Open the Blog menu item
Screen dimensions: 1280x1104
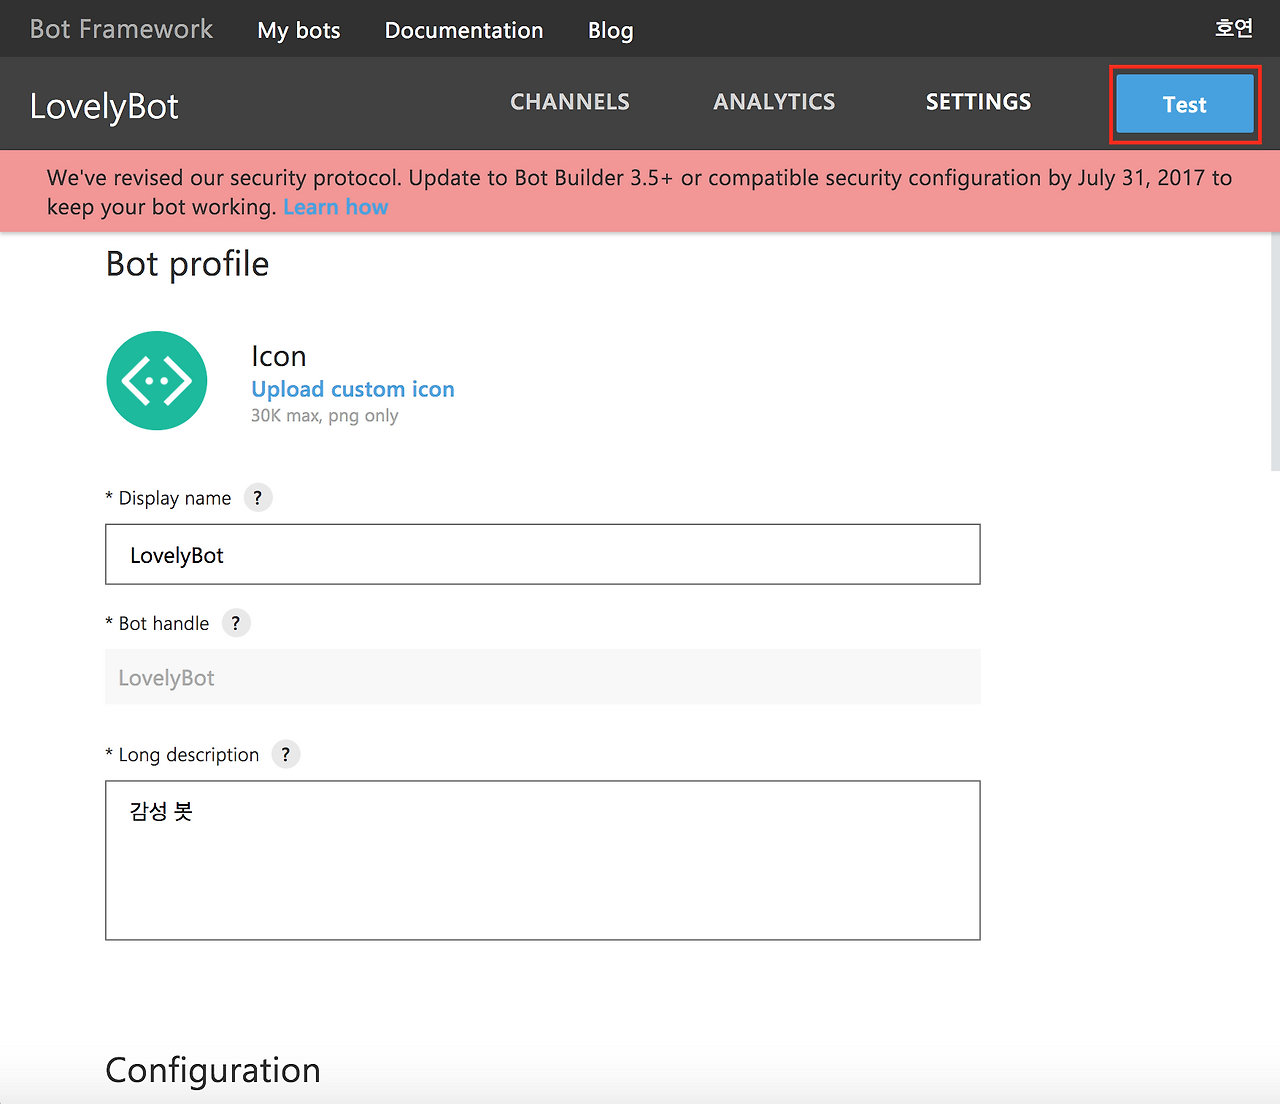click(x=611, y=30)
